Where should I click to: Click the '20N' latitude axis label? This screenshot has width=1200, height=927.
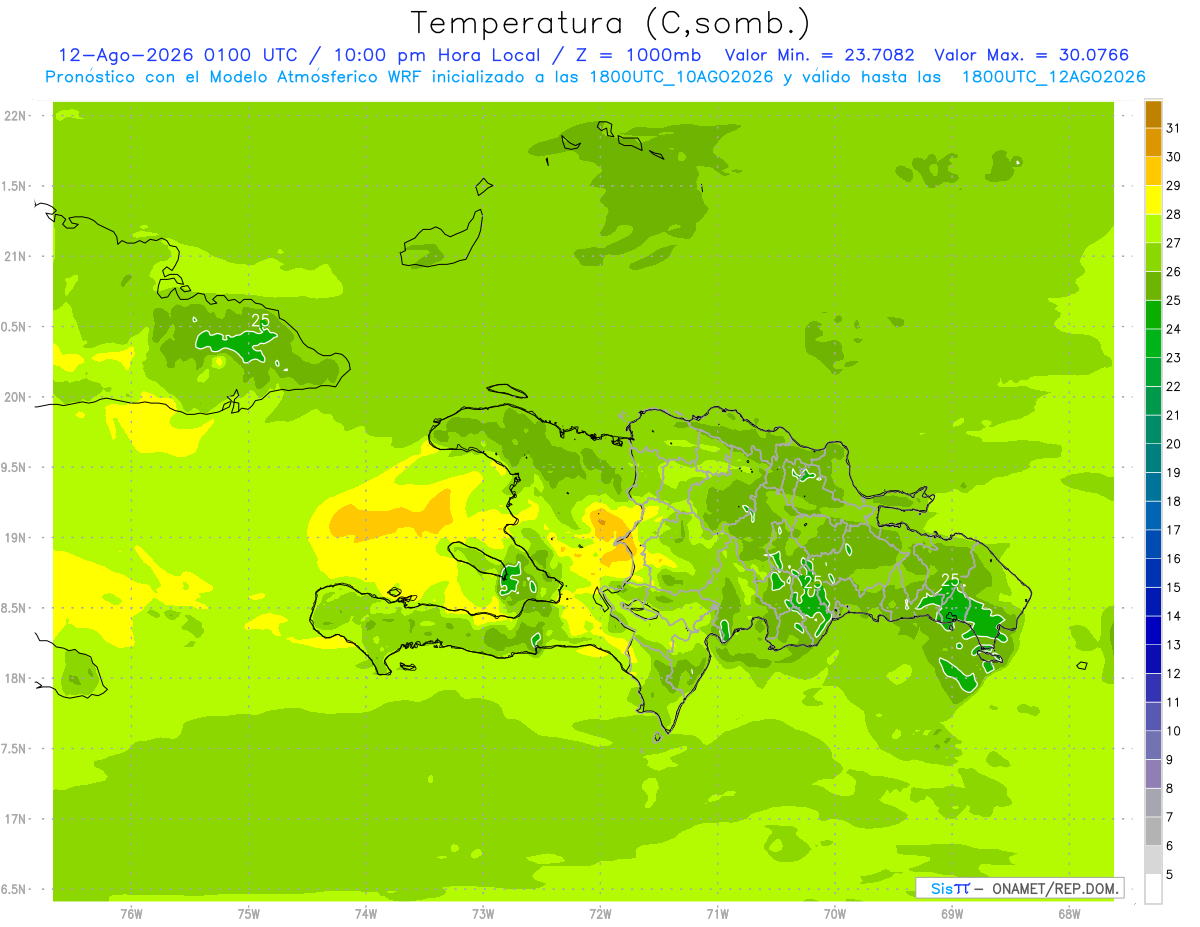point(16,397)
